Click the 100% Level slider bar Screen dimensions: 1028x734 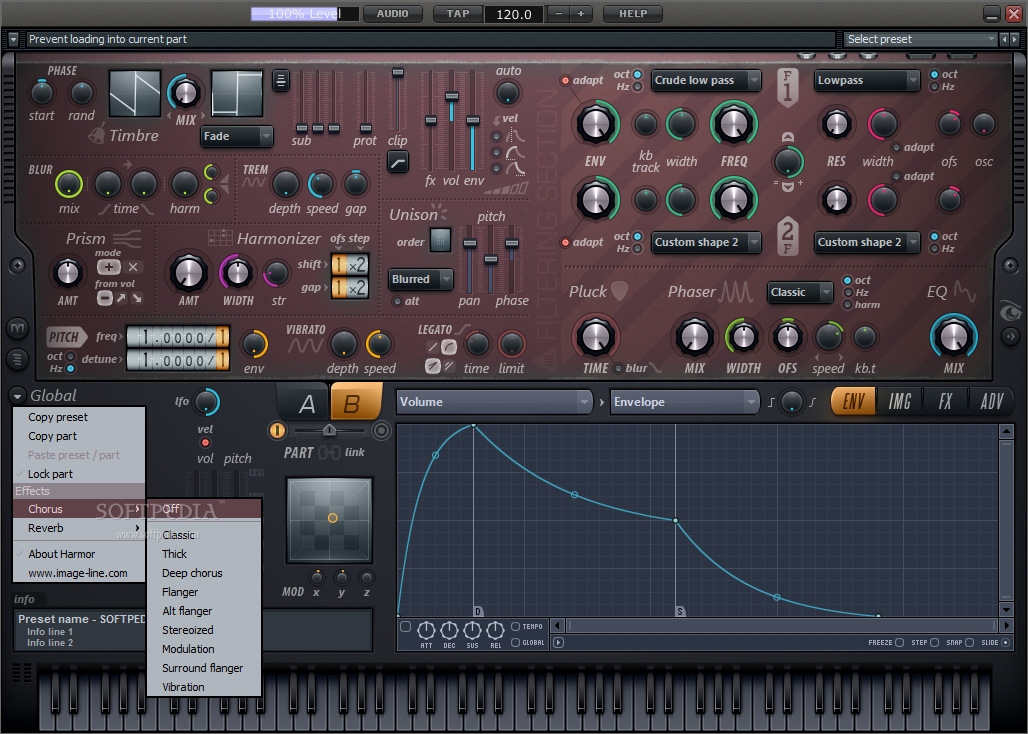coord(305,14)
